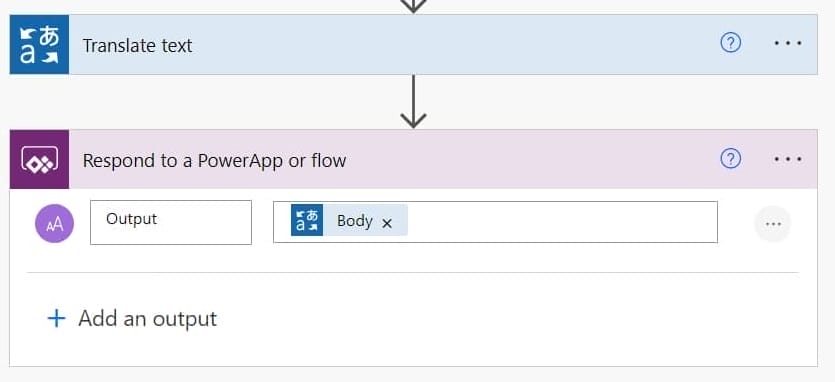This screenshot has width=835, height=382.
Task: Open help for the Translate text action
Action: coord(731,43)
